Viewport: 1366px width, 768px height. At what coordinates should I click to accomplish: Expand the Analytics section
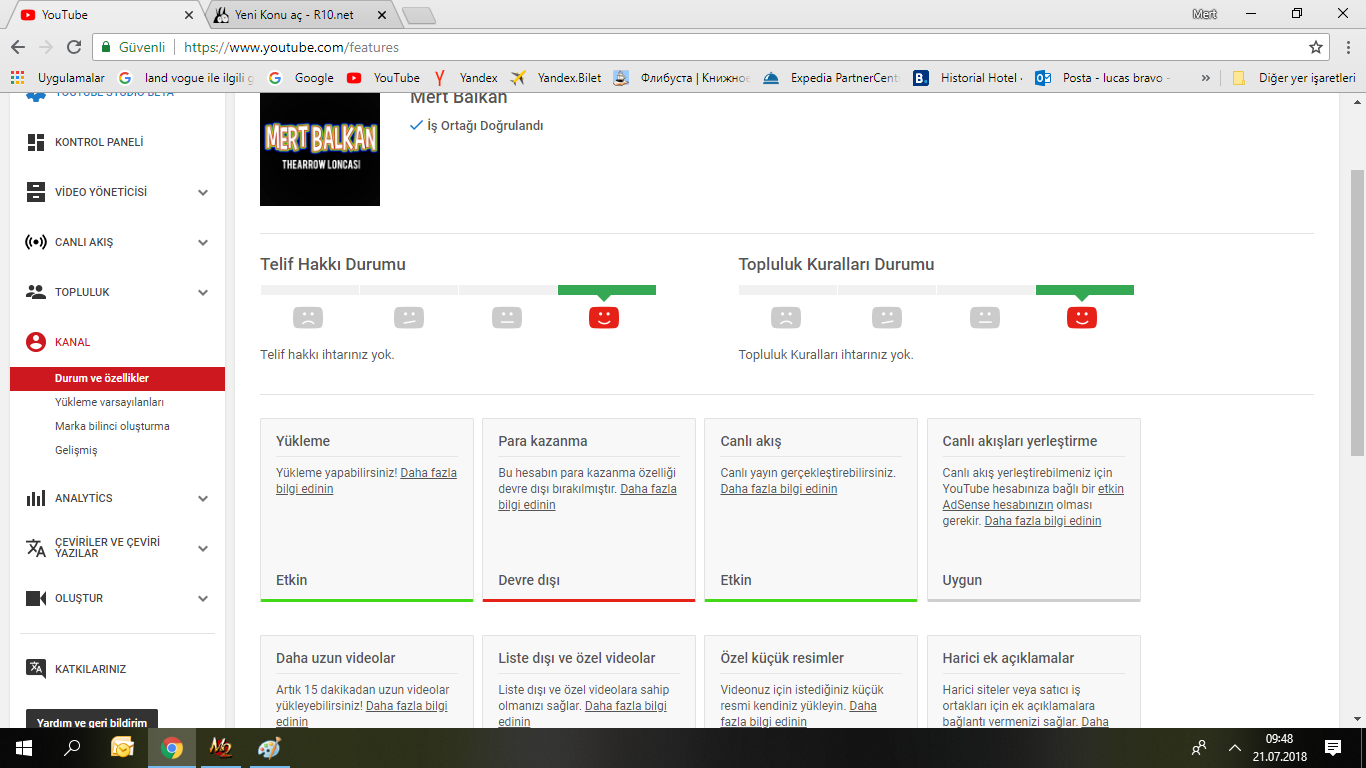point(203,498)
